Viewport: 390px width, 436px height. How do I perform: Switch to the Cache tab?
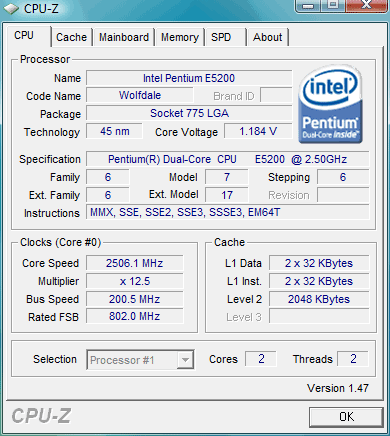pyautogui.click(x=71, y=37)
